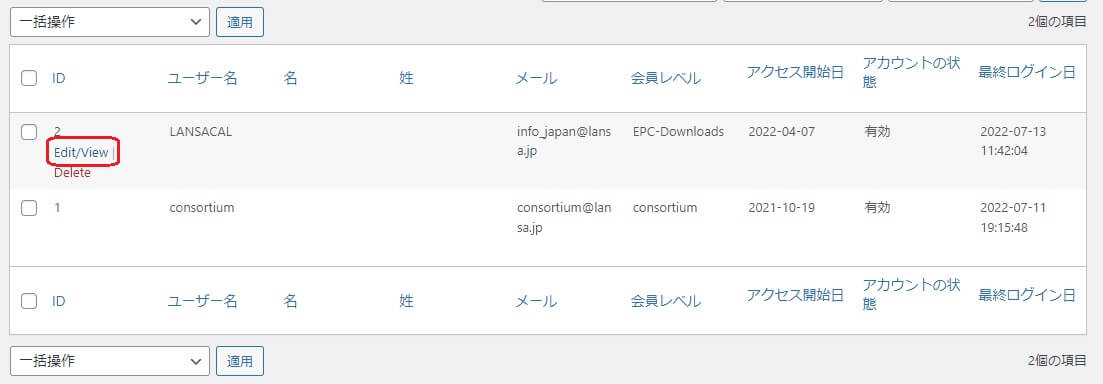The image size is (1103, 384).
Task: Tick checkbox for member ID 2
Action: [x=29, y=132]
